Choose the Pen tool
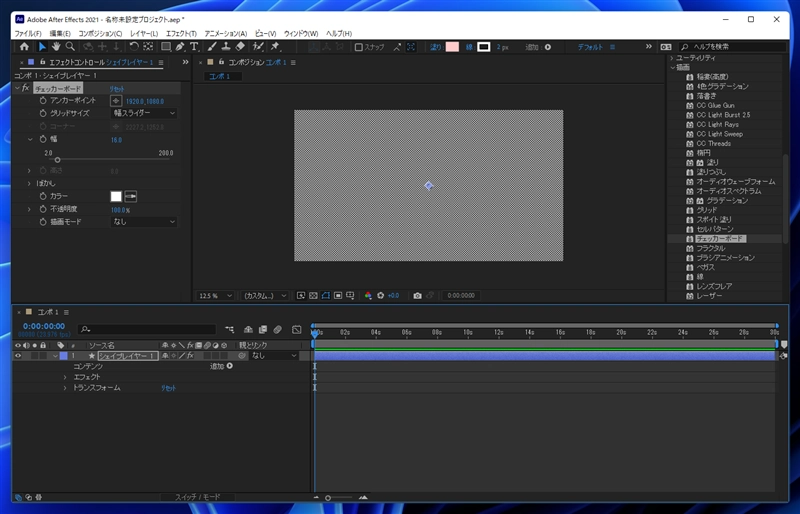The width and height of the screenshot is (800, 514). pyautogui.click(x=180, y=47)
